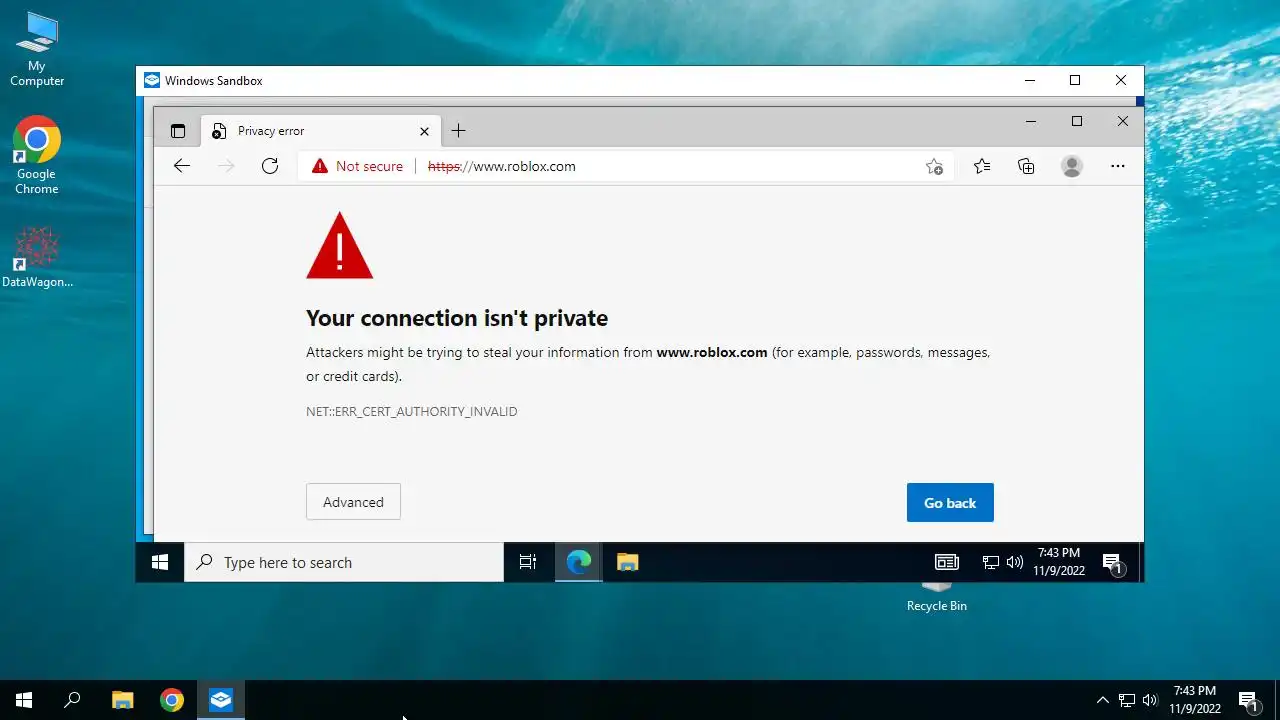Image resolution: width=1280 pixels, height=720 pixels.
Task: Click host taskbar clock and date
Action: pyautogui.click(x=1195, y=700)
